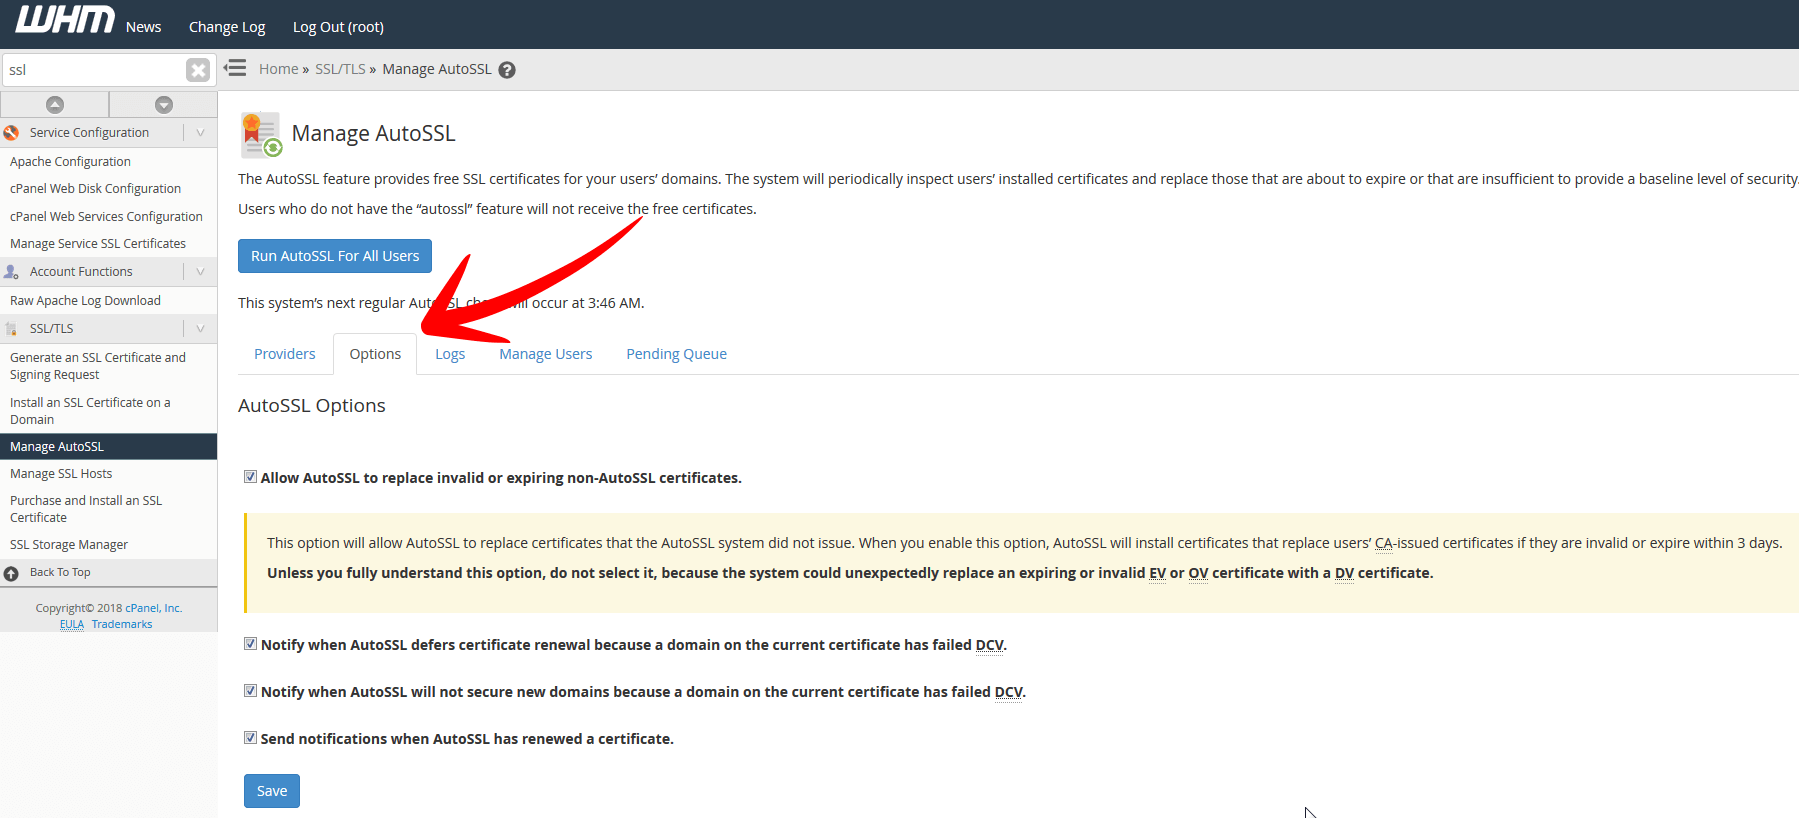Open the Trademarks link
The image size is (1799, 818).
click(x=122, y=624)
